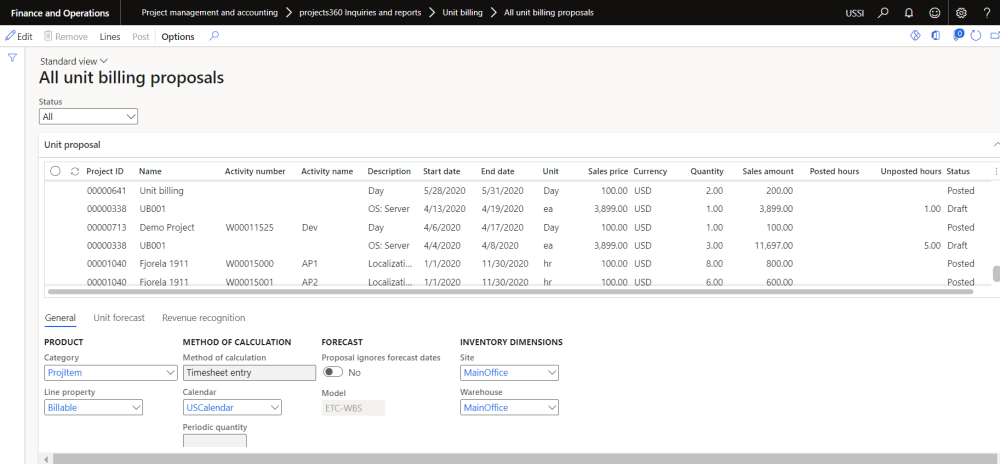Open in Microsoft Office icon

tap(936, 36)
